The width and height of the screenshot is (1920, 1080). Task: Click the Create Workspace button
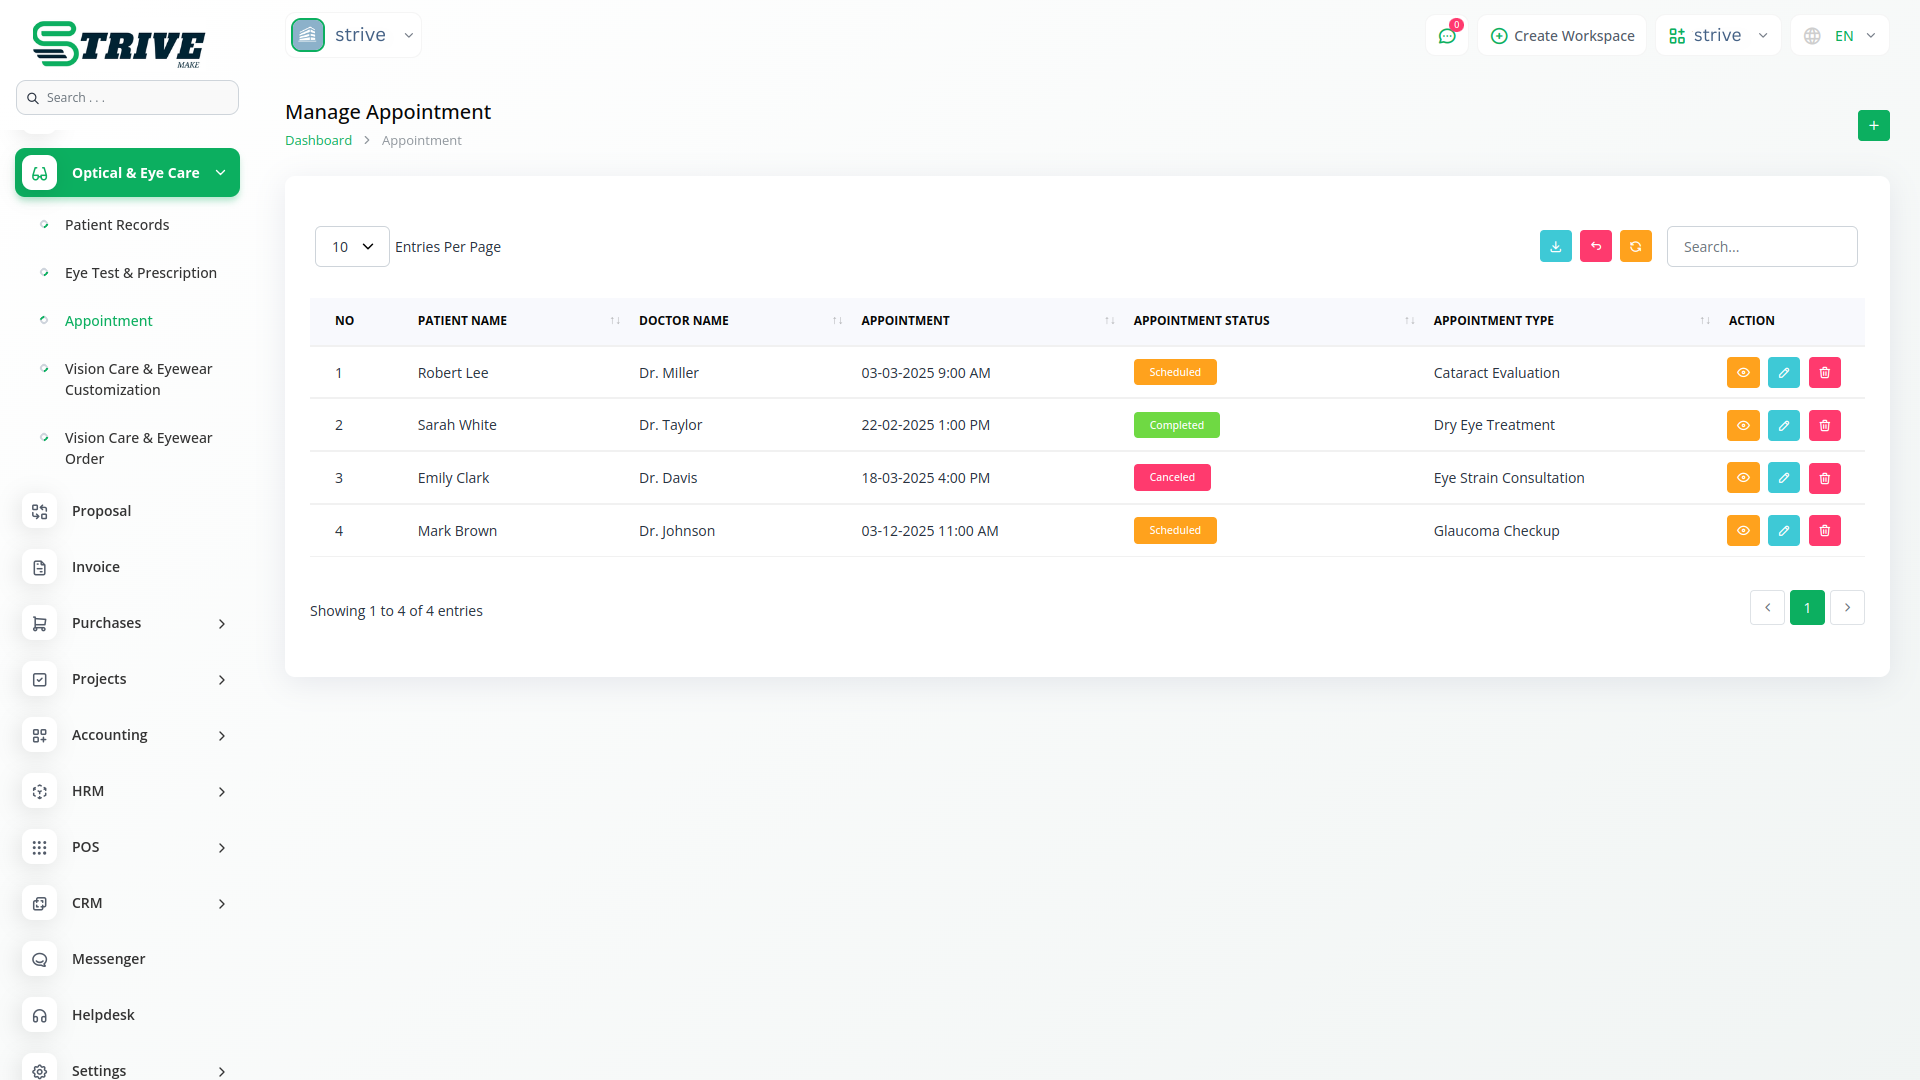1562,36
